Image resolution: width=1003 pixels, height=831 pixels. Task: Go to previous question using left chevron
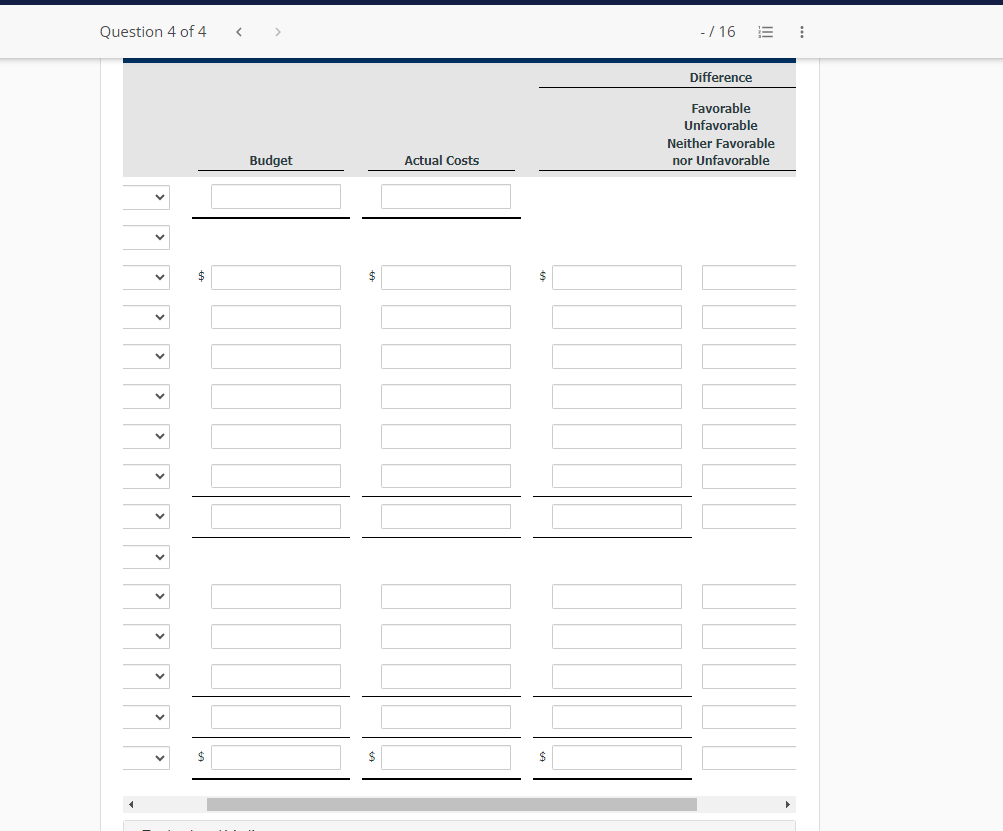[x=239, y=31]
